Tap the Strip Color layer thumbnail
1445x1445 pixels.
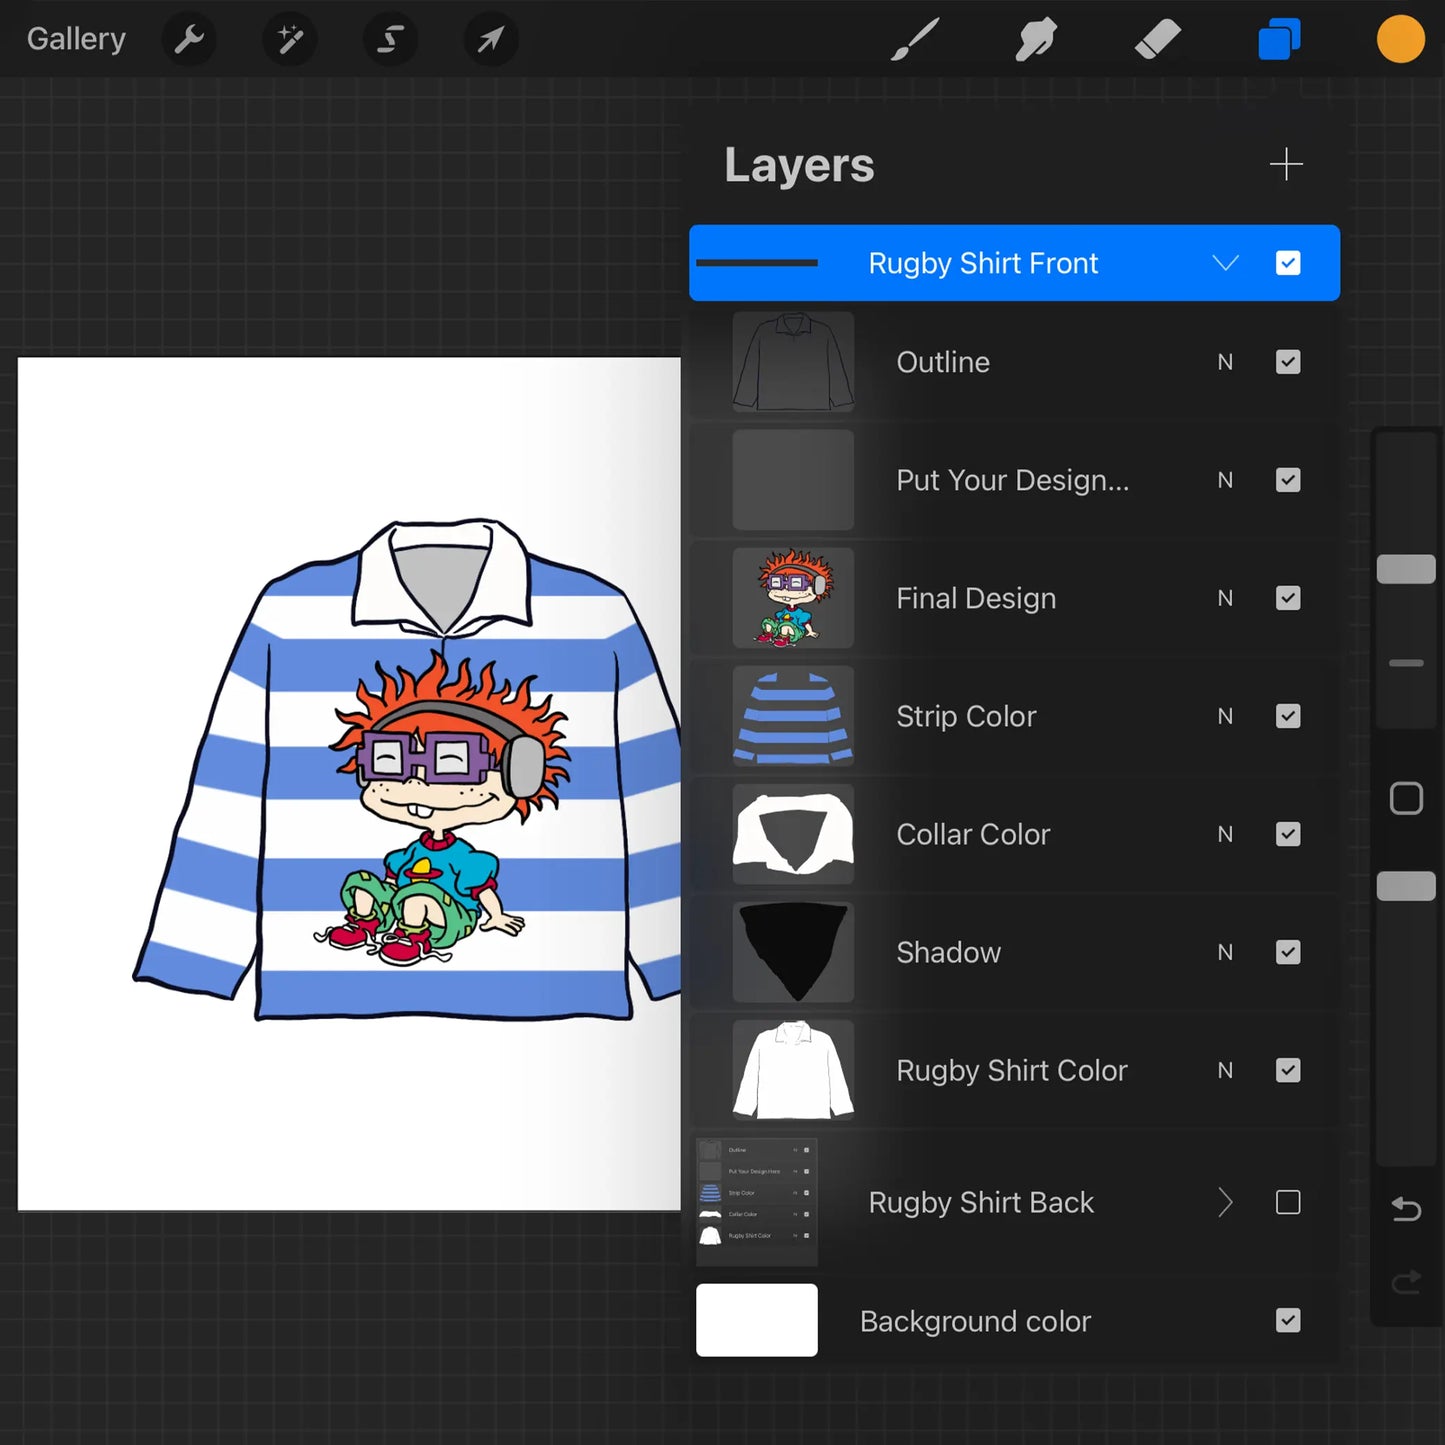tap(792, 716)
